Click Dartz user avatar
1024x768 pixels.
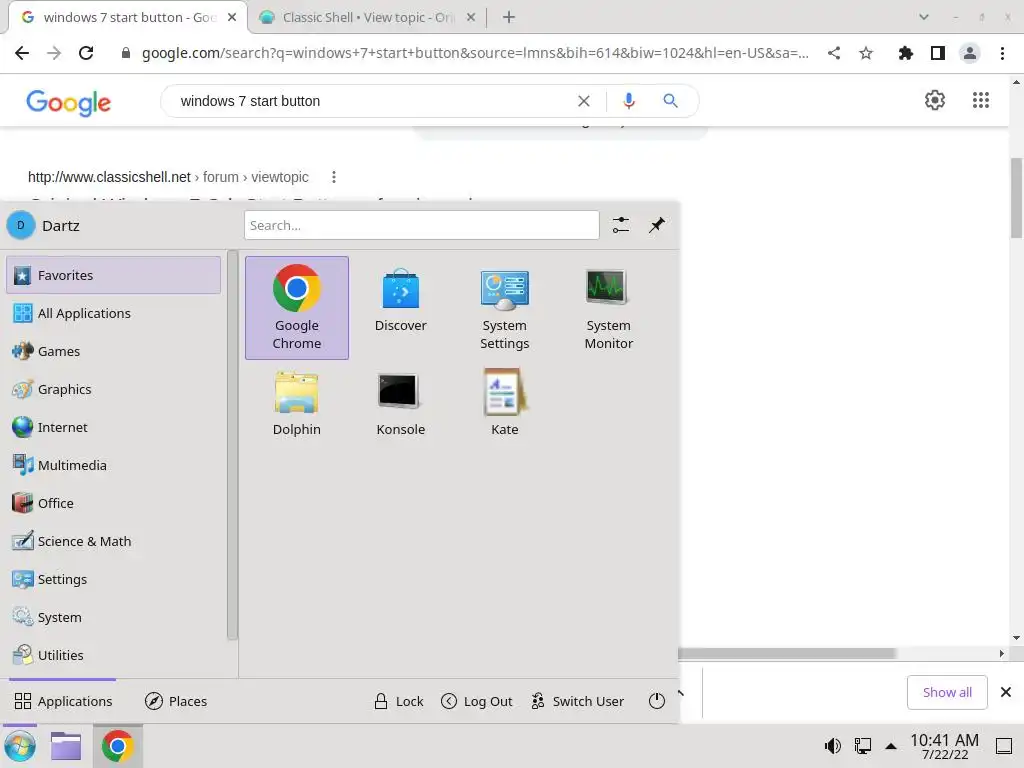pyautogui.click(x=20, y=225)
